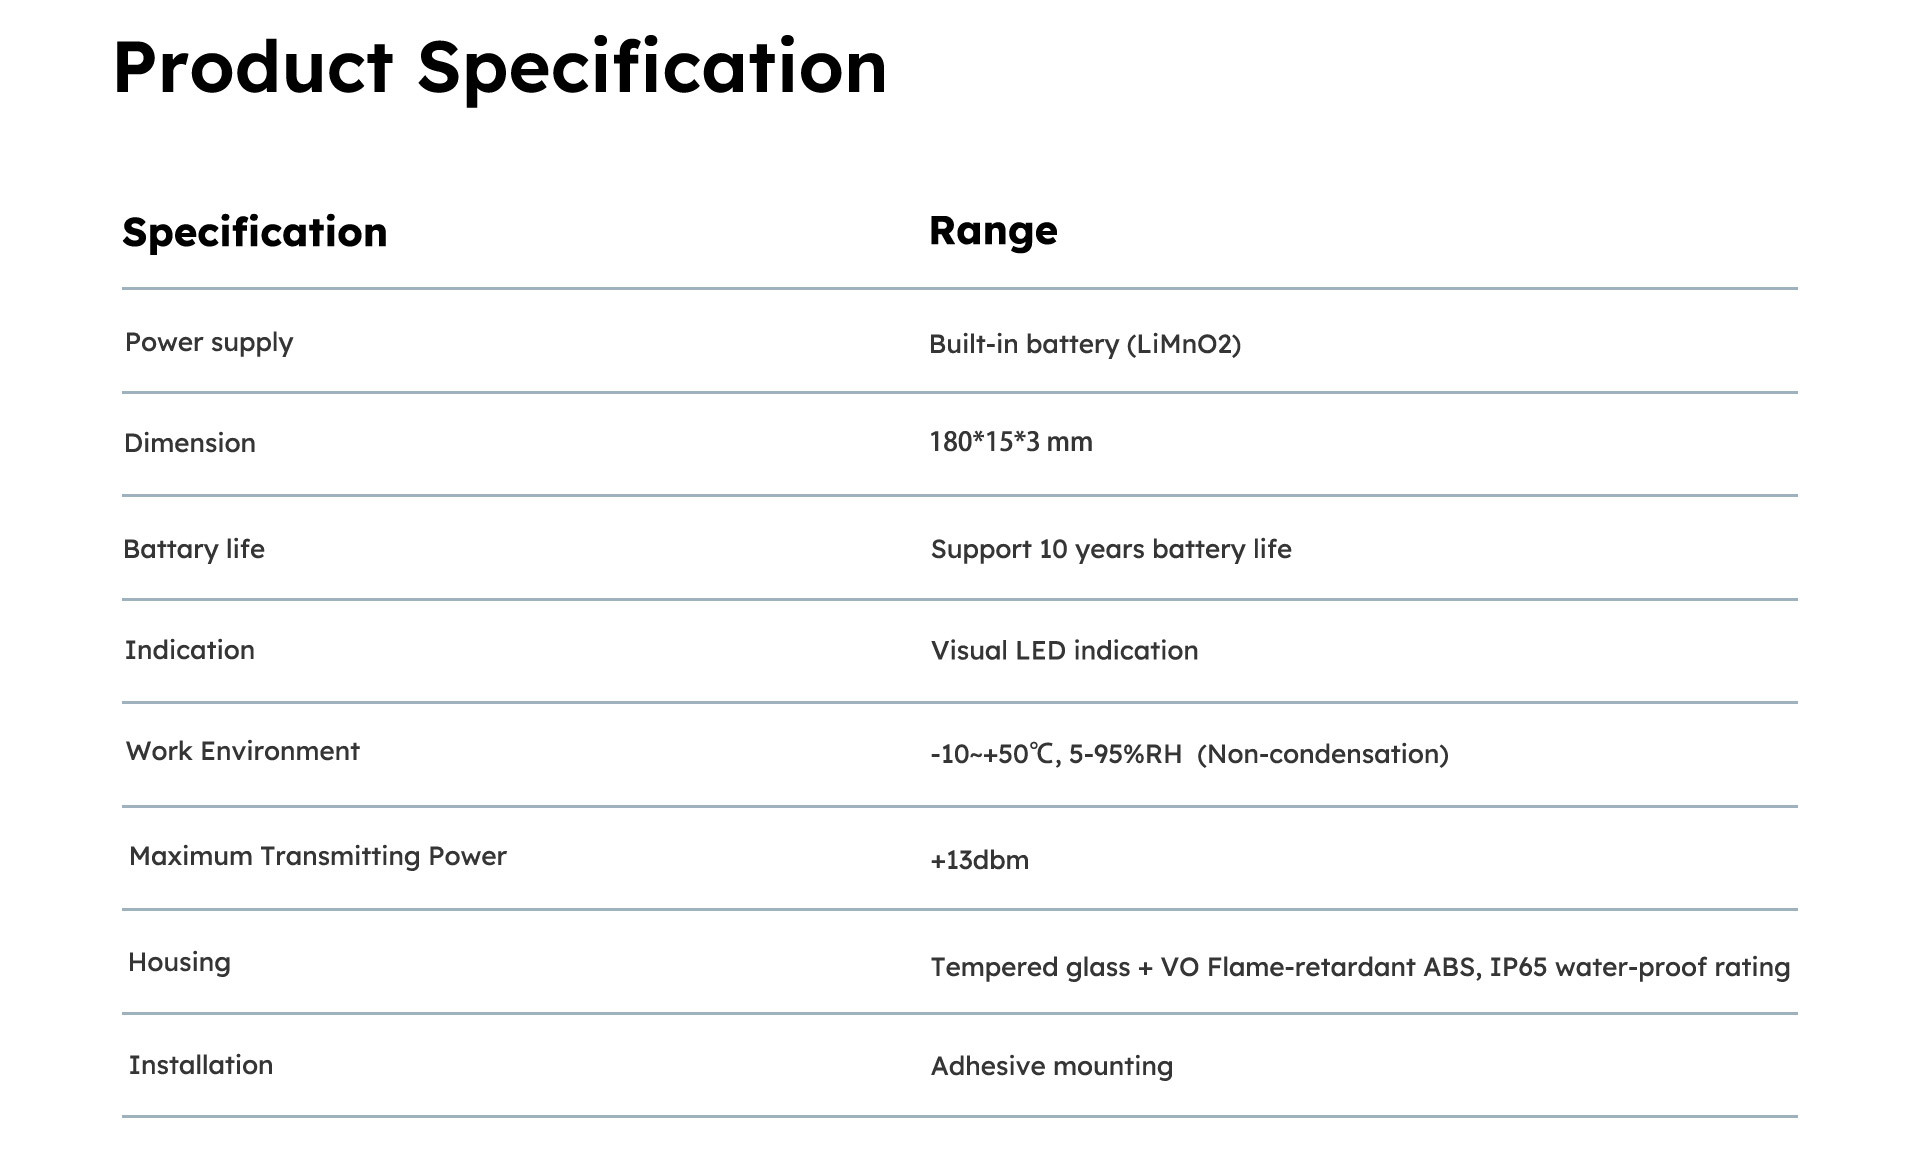Click the Power supply row label

[x=209, y=343]
